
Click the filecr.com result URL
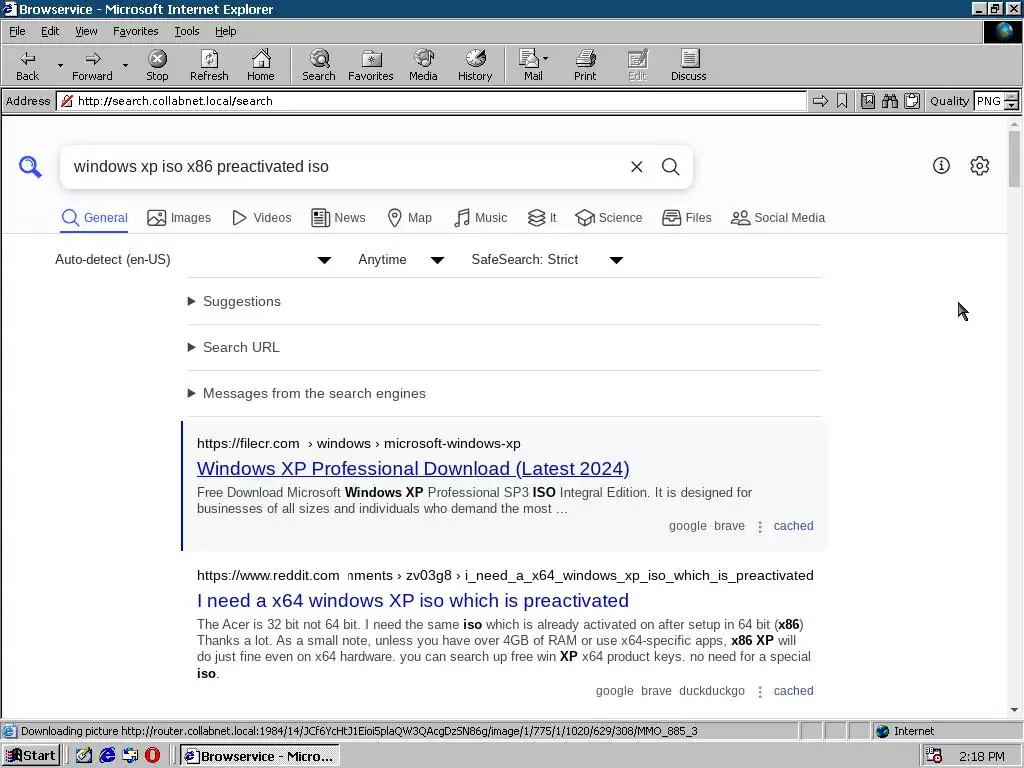pos(359,443)
